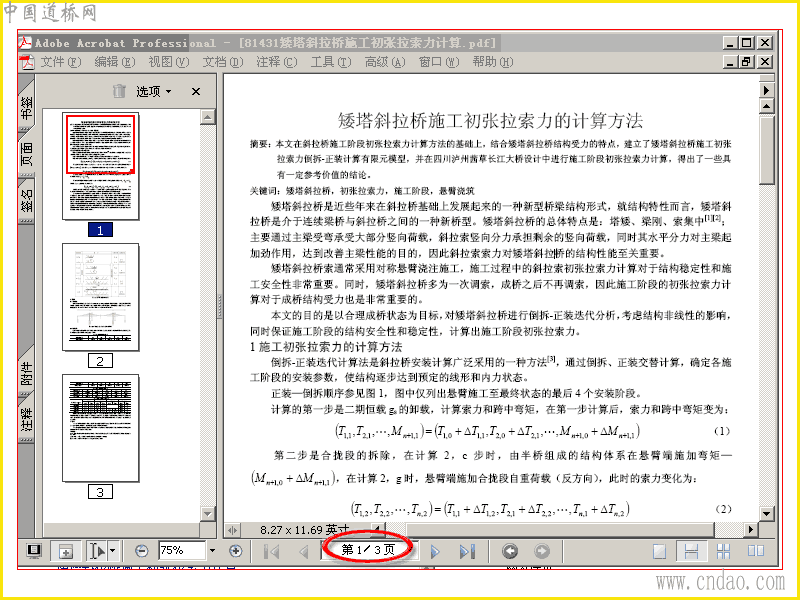Click the 第 1/3 页 page number field
The image size is (800, 600).
[x=367, y=549]
